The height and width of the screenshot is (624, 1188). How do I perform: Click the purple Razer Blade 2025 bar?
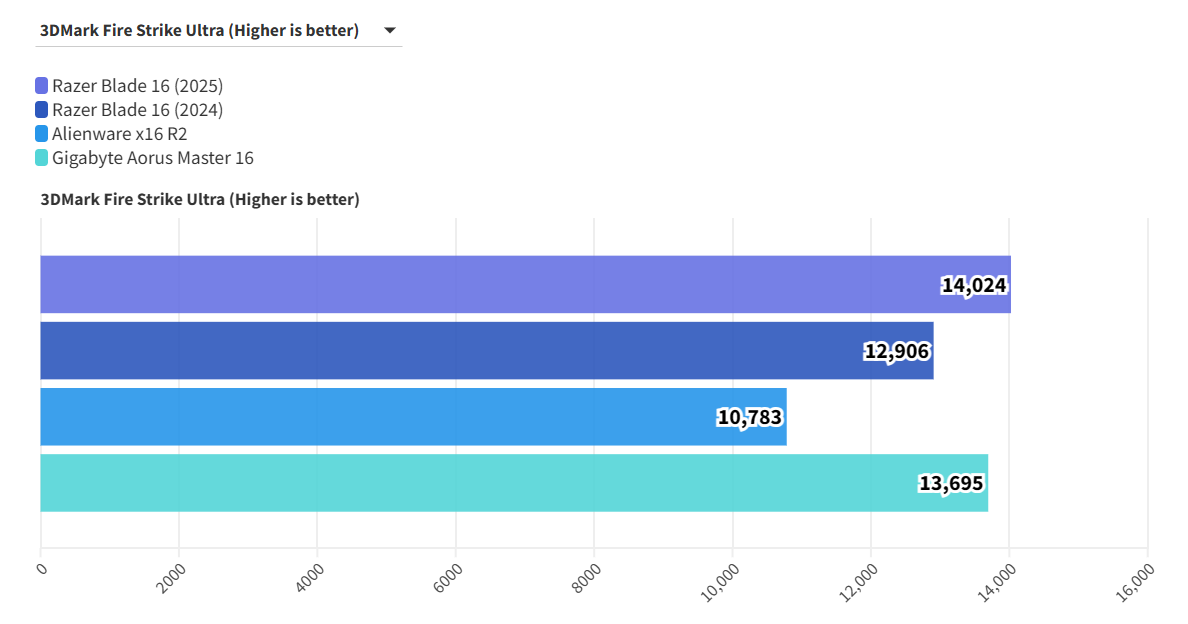[480, 285]
